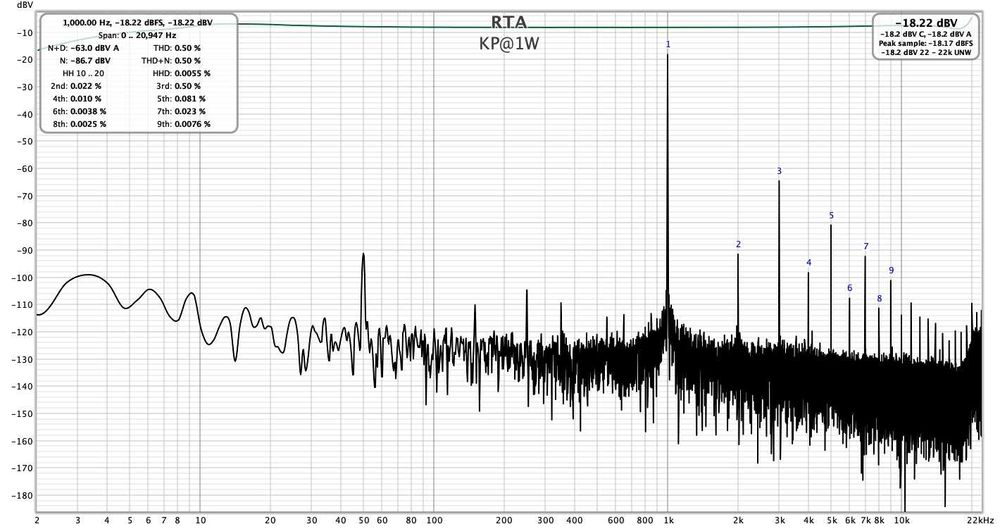The image size is (1000, 529).
Task: Click the "-140" y-axis tick label
Action: coord(22,387)
